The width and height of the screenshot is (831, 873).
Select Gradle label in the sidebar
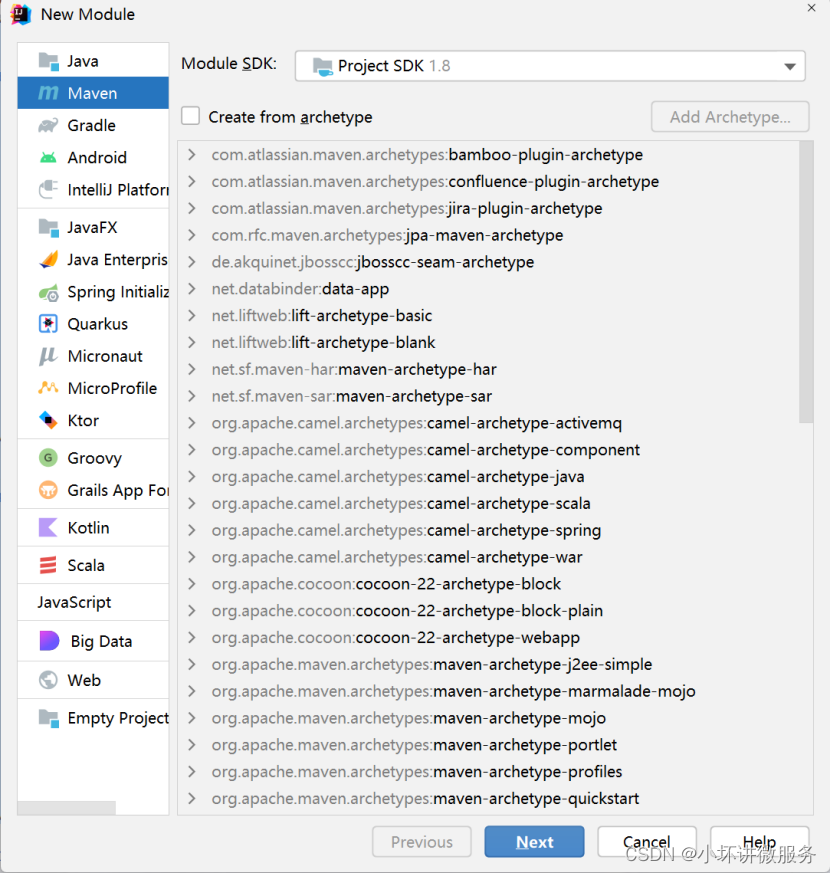tap(91, 125)
